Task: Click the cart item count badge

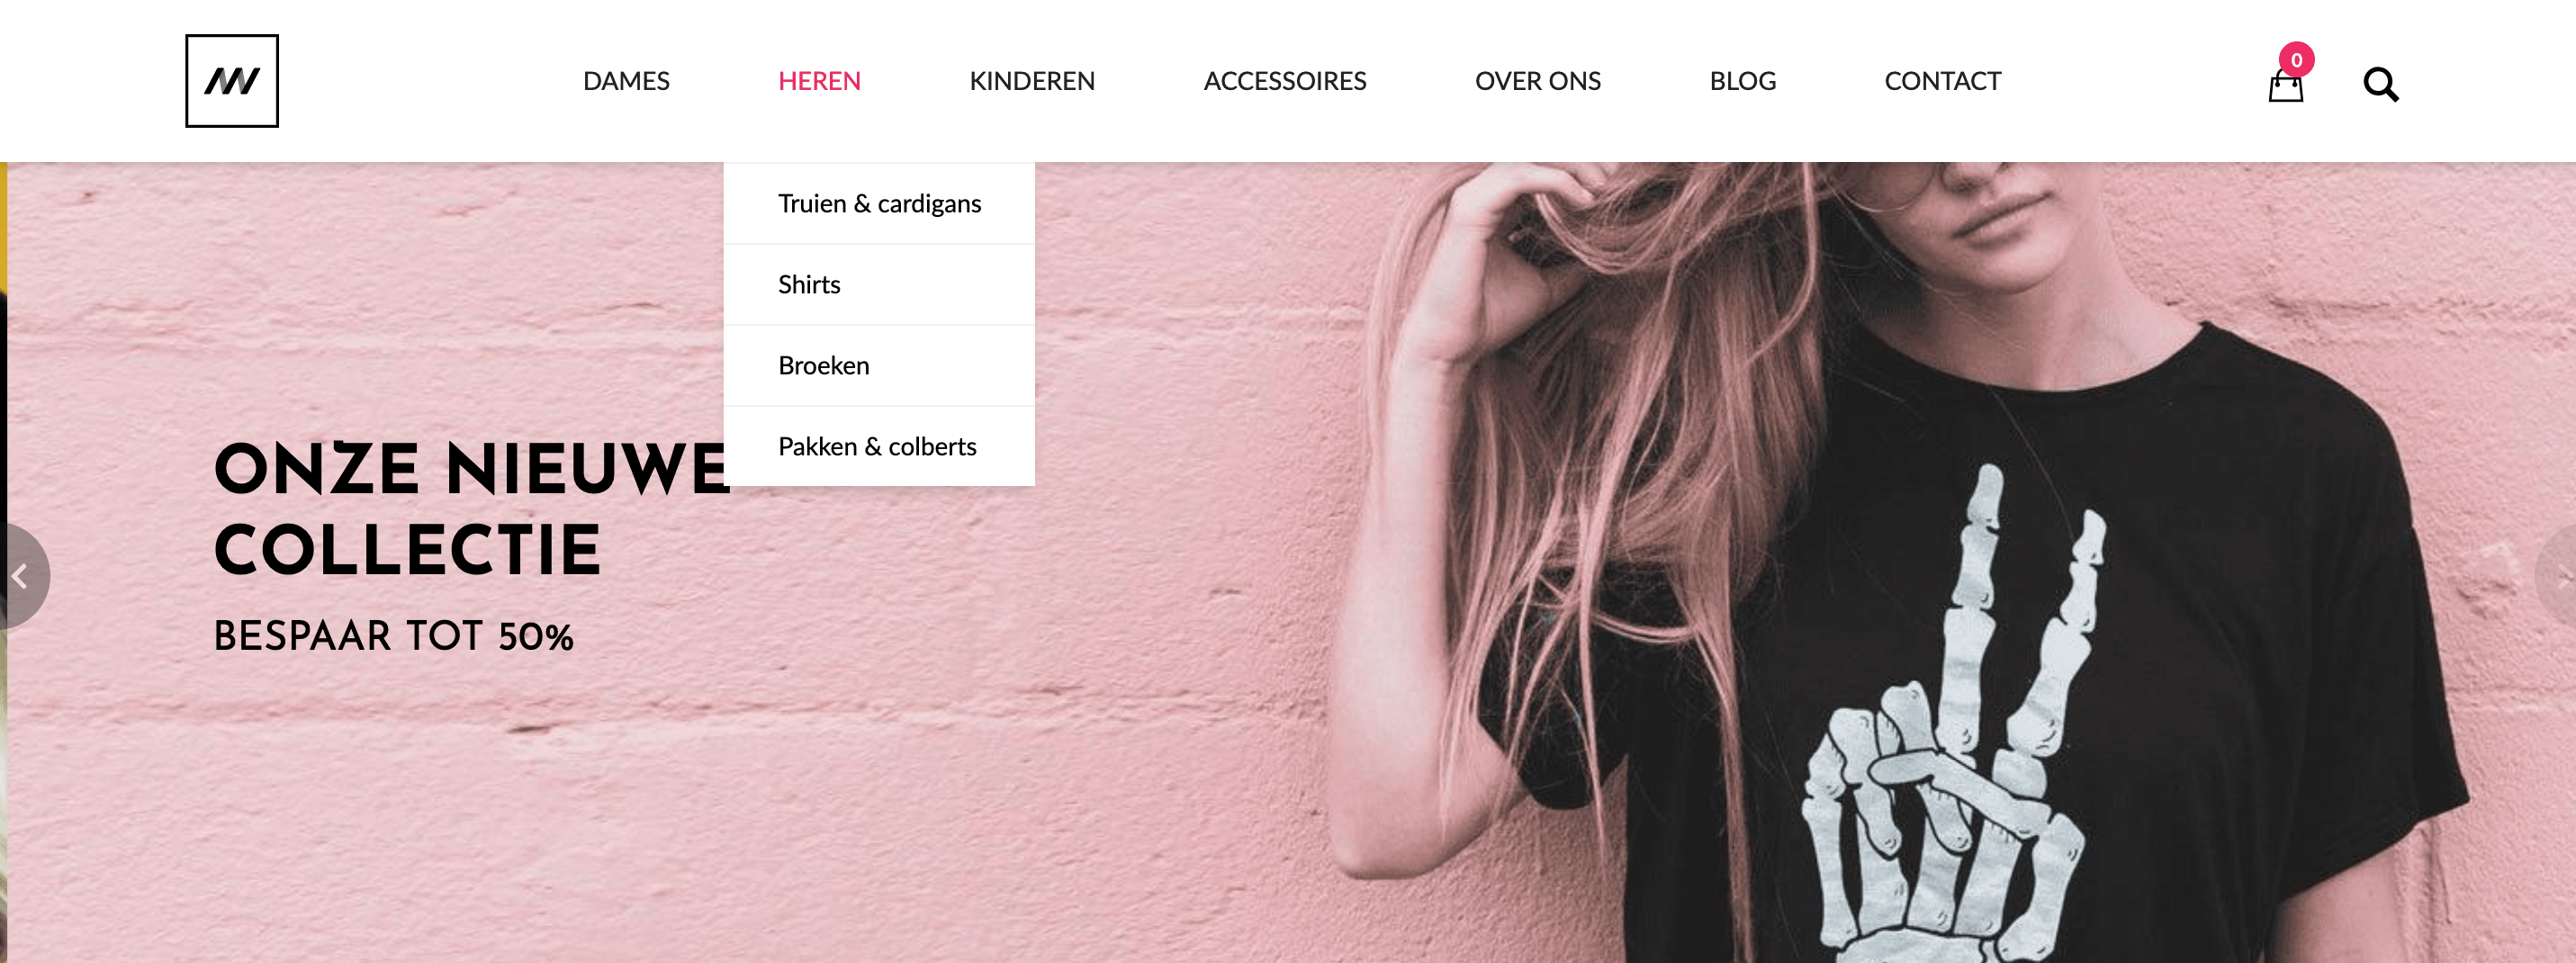Action: click(x=2296, y=60)
